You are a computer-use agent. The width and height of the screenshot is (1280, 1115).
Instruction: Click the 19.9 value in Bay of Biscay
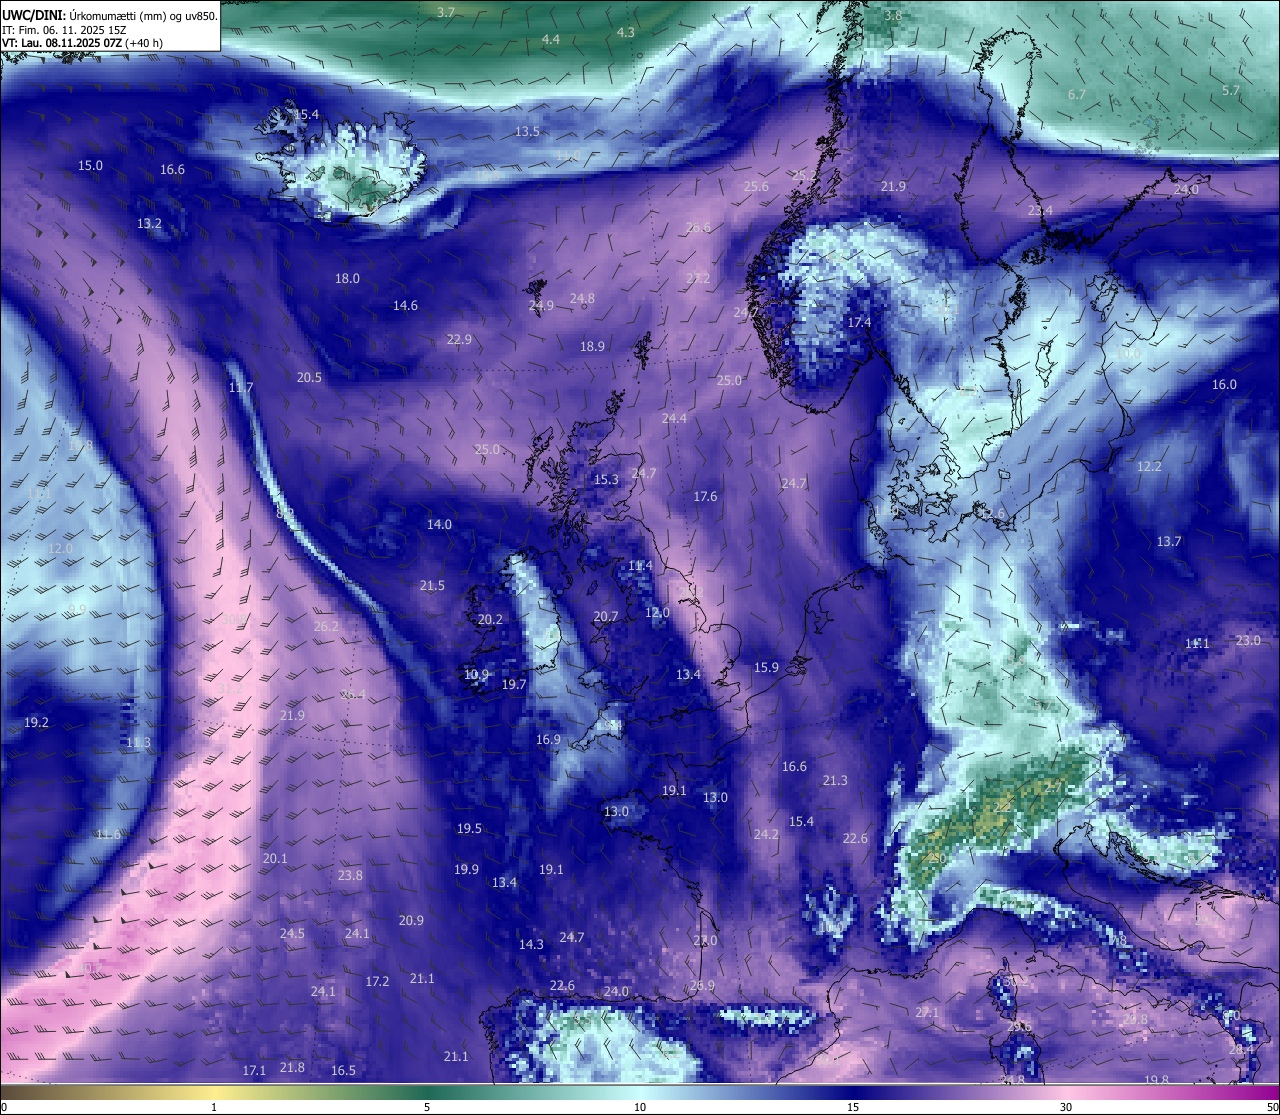[x=466, y=870]
